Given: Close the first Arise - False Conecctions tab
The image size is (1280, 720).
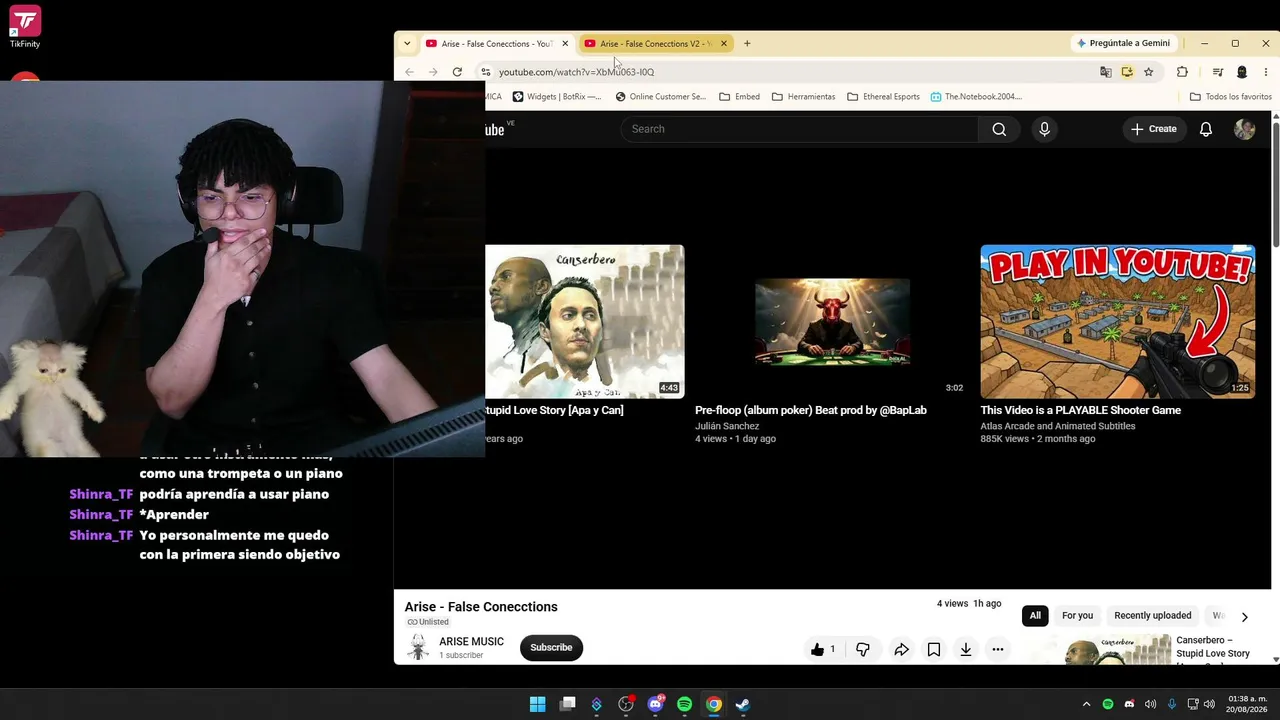Looking at the screenshot, I should [x=565, y=44].
